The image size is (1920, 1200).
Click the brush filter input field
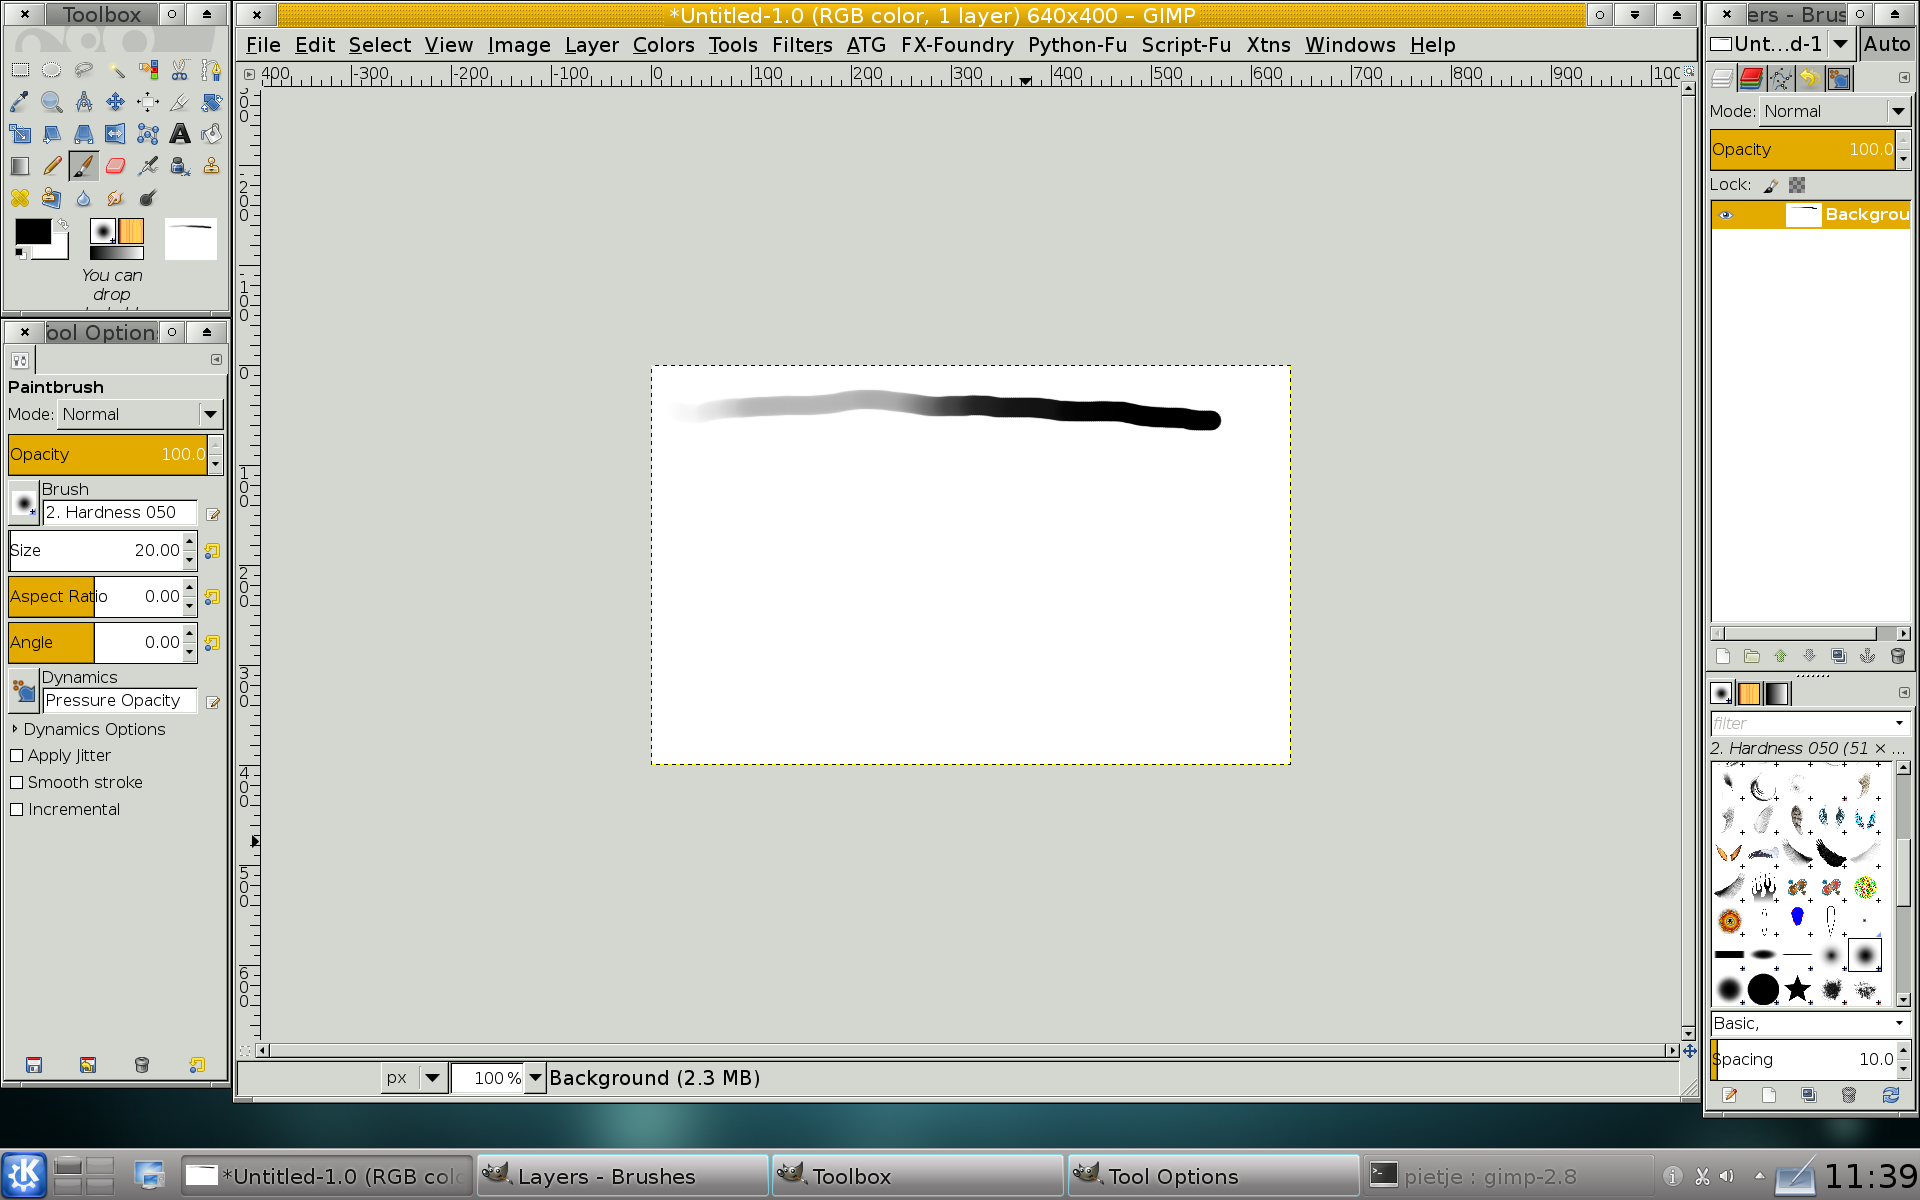[1800, 723]
